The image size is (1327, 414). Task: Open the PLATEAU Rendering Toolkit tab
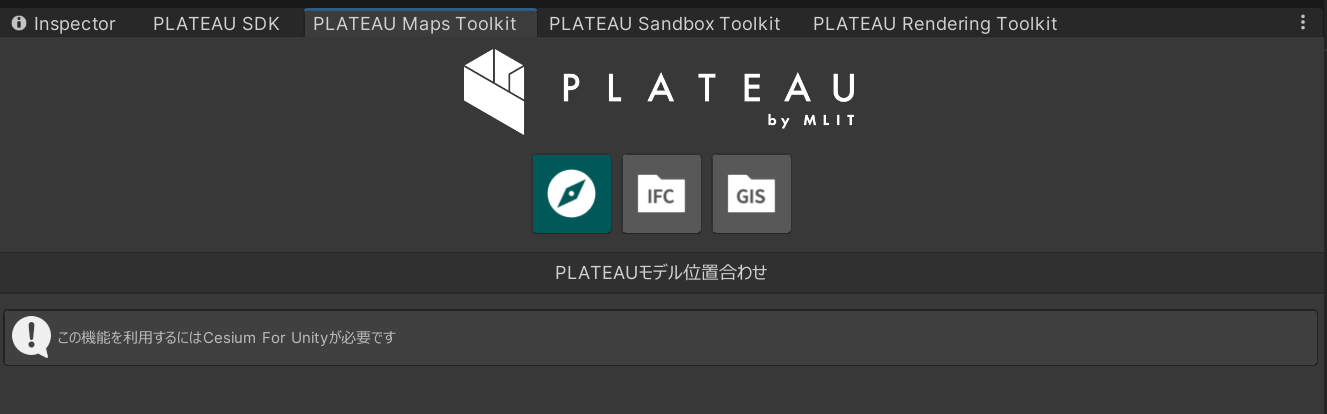(935, 24)
